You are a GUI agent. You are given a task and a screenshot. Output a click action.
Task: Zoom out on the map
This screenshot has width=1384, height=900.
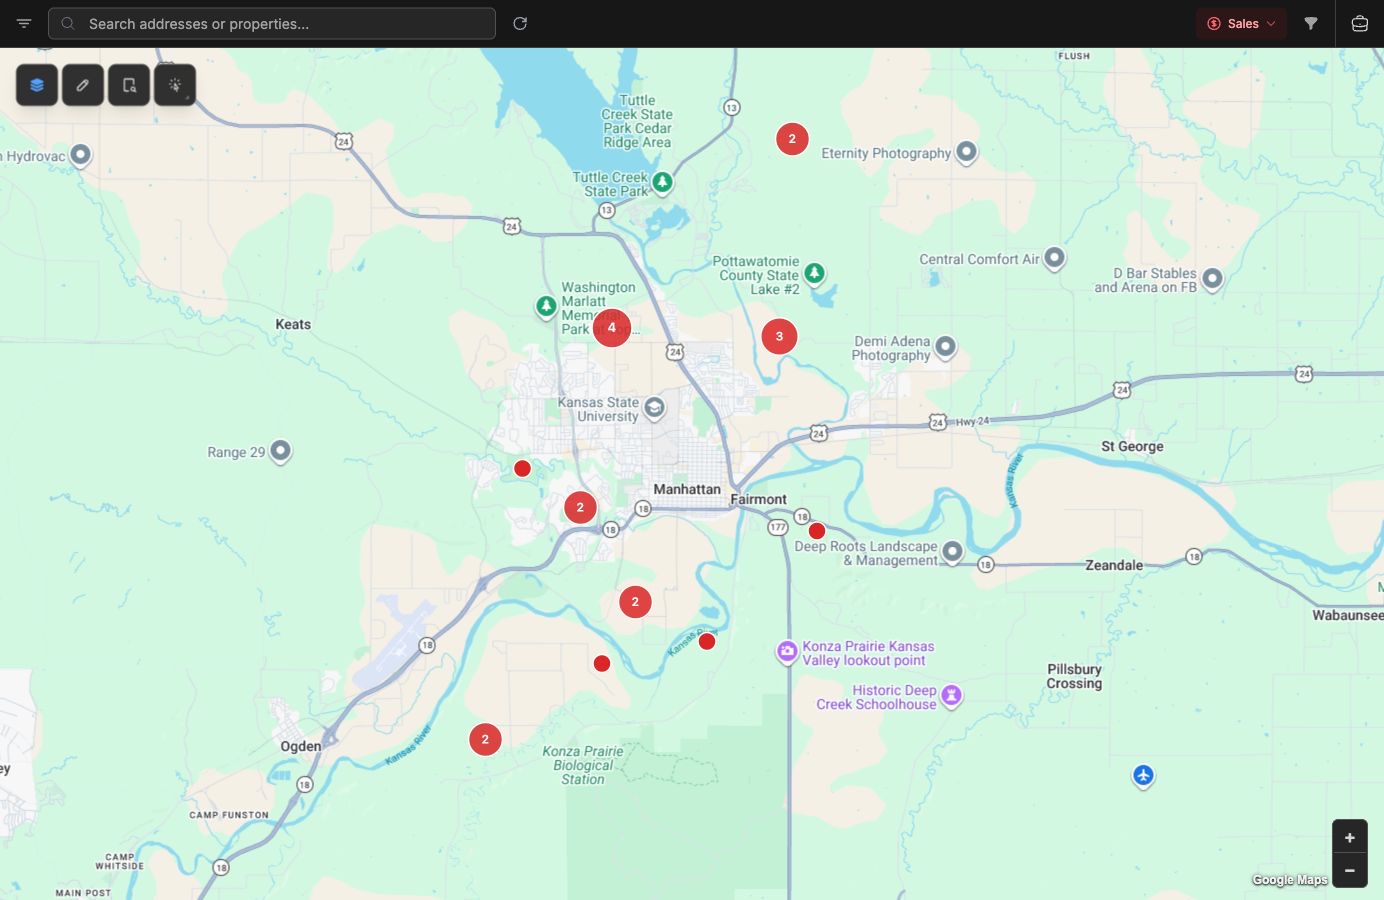point(1350,871)
